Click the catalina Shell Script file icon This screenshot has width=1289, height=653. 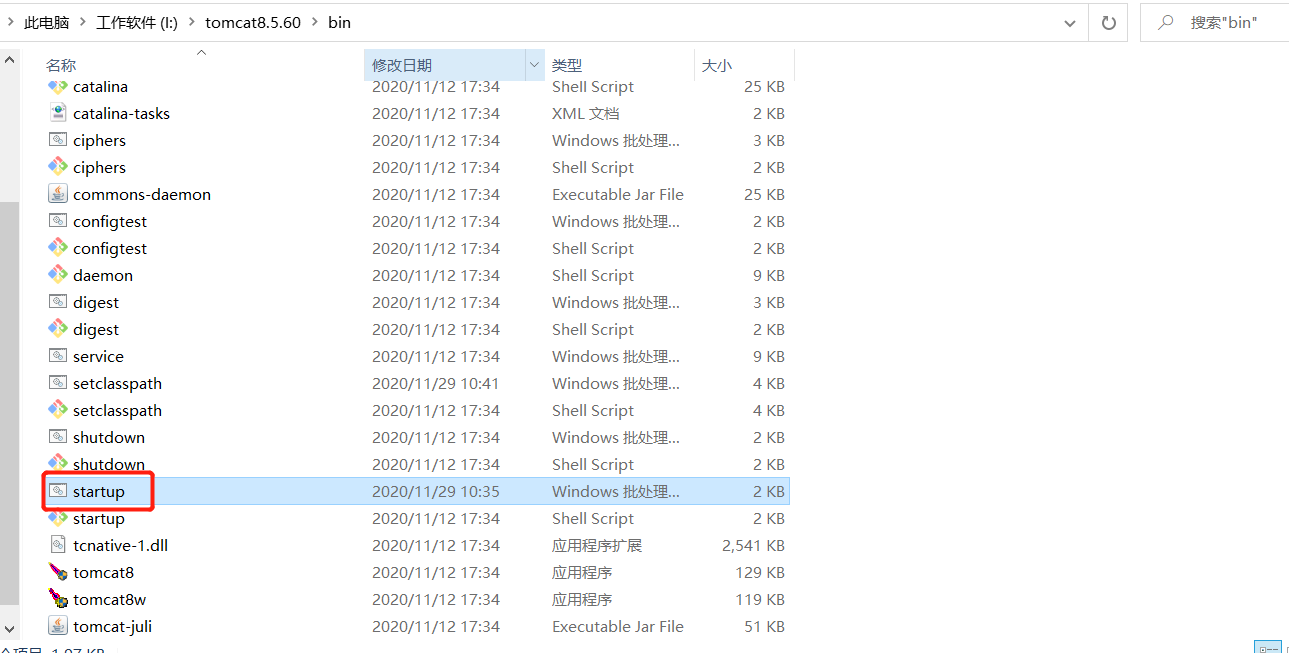click(x=58, y=87)
